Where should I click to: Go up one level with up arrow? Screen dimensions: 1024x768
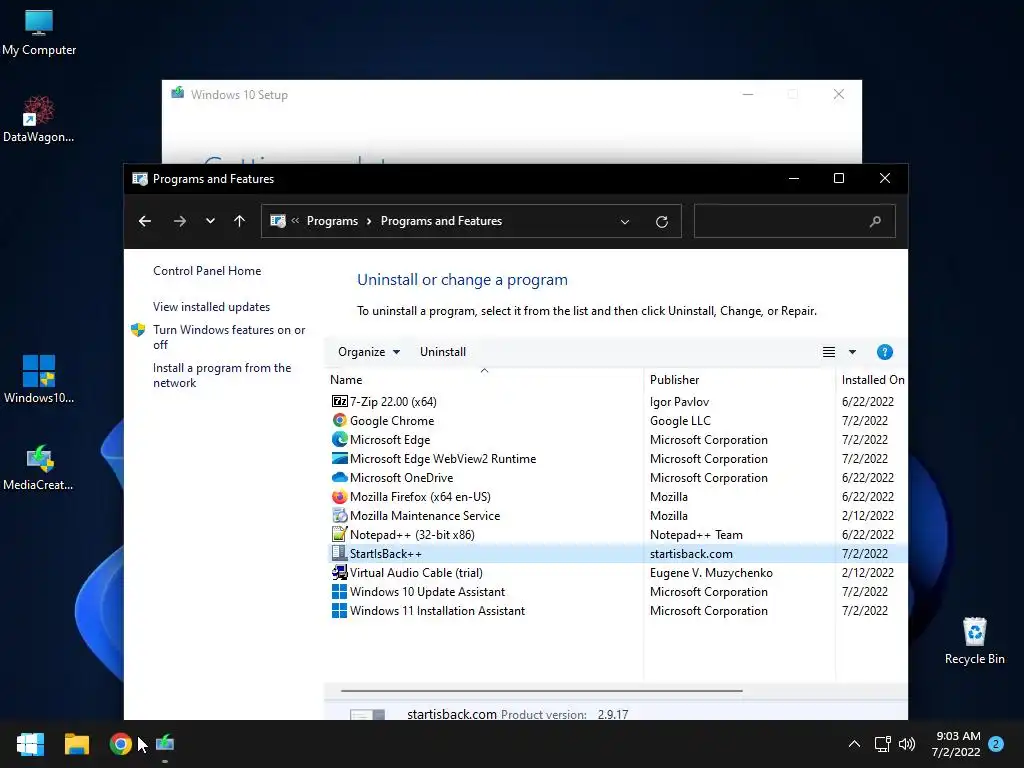[x=240, y=221]
